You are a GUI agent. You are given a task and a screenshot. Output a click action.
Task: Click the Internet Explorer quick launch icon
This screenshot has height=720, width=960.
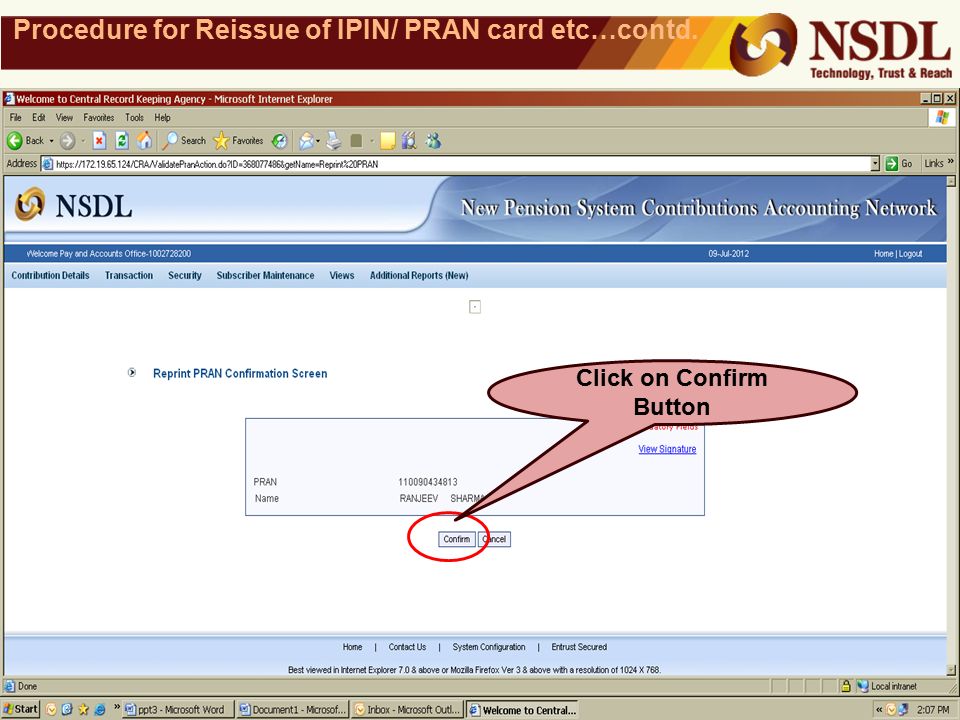coord(99,710)
